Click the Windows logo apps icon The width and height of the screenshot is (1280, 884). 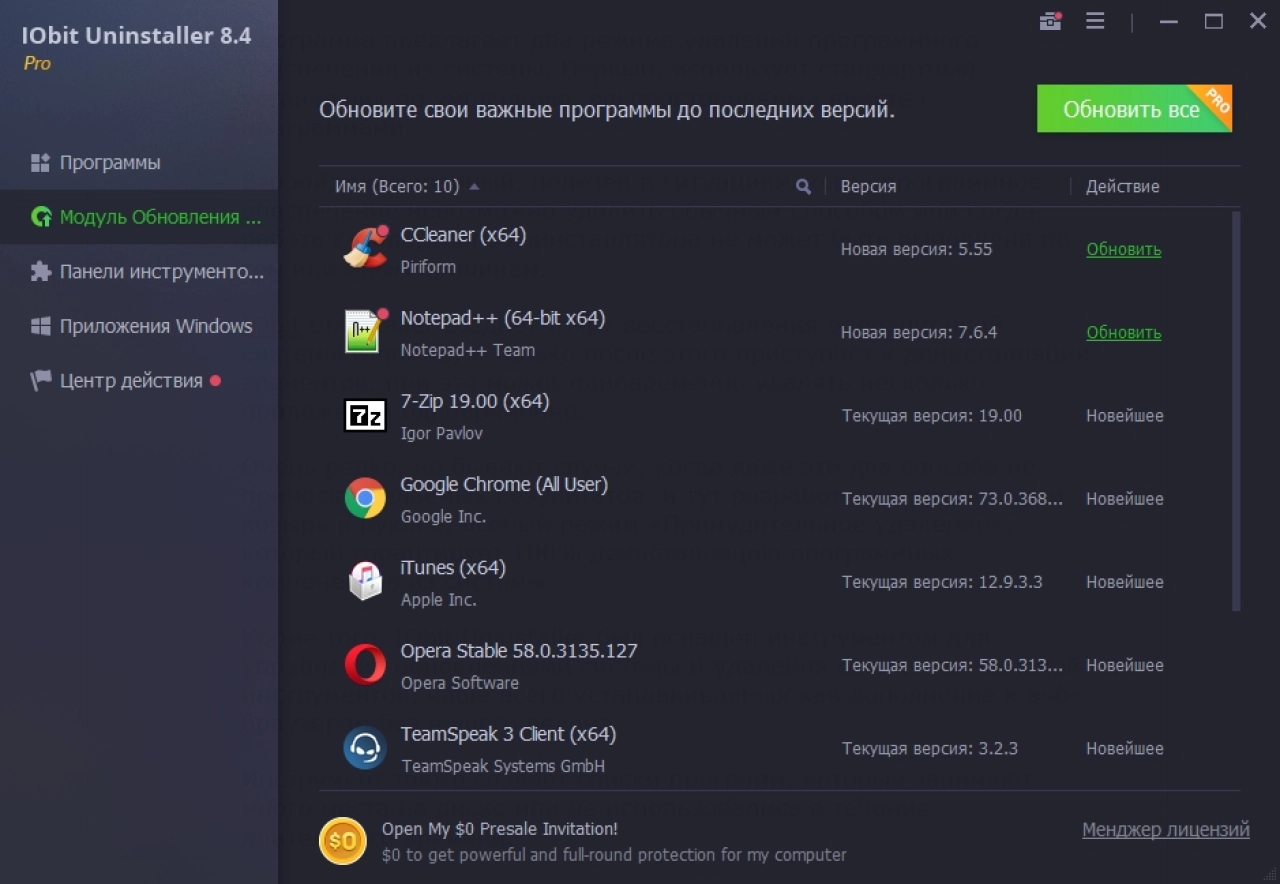point(41,326)
